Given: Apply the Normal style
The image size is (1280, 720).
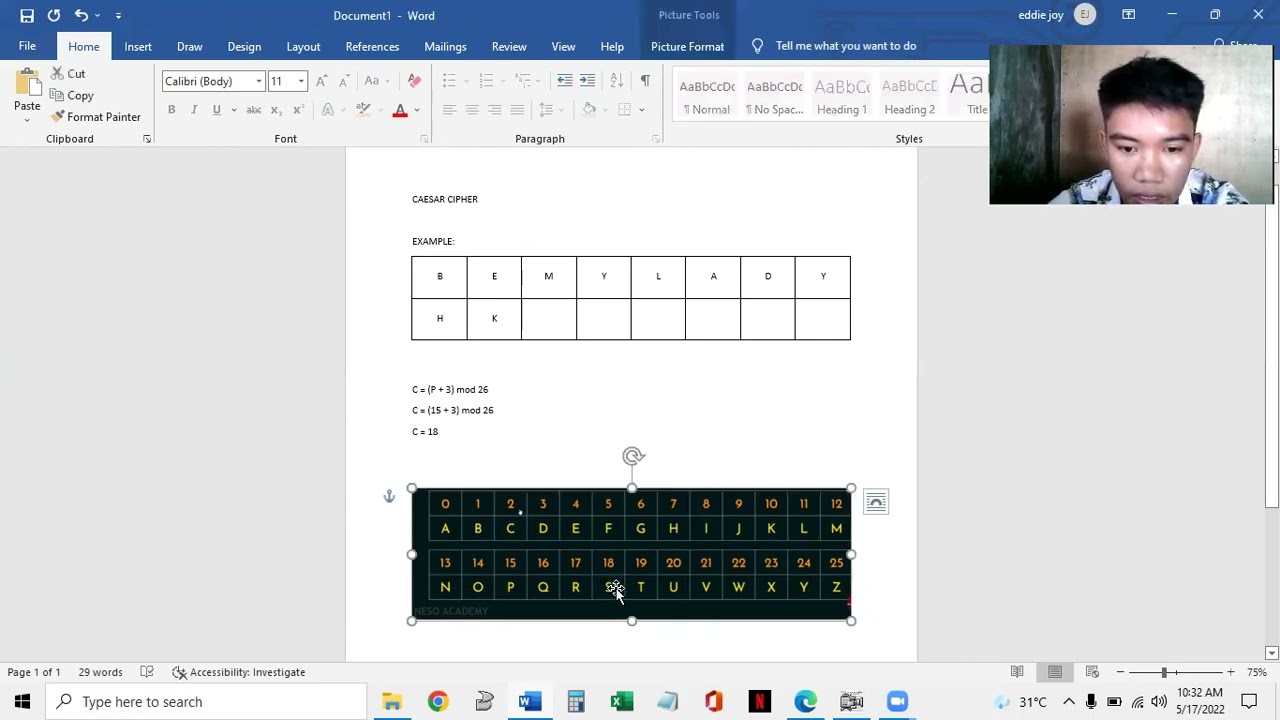Looking at the screenshot, I should click(x=707, y=96).
